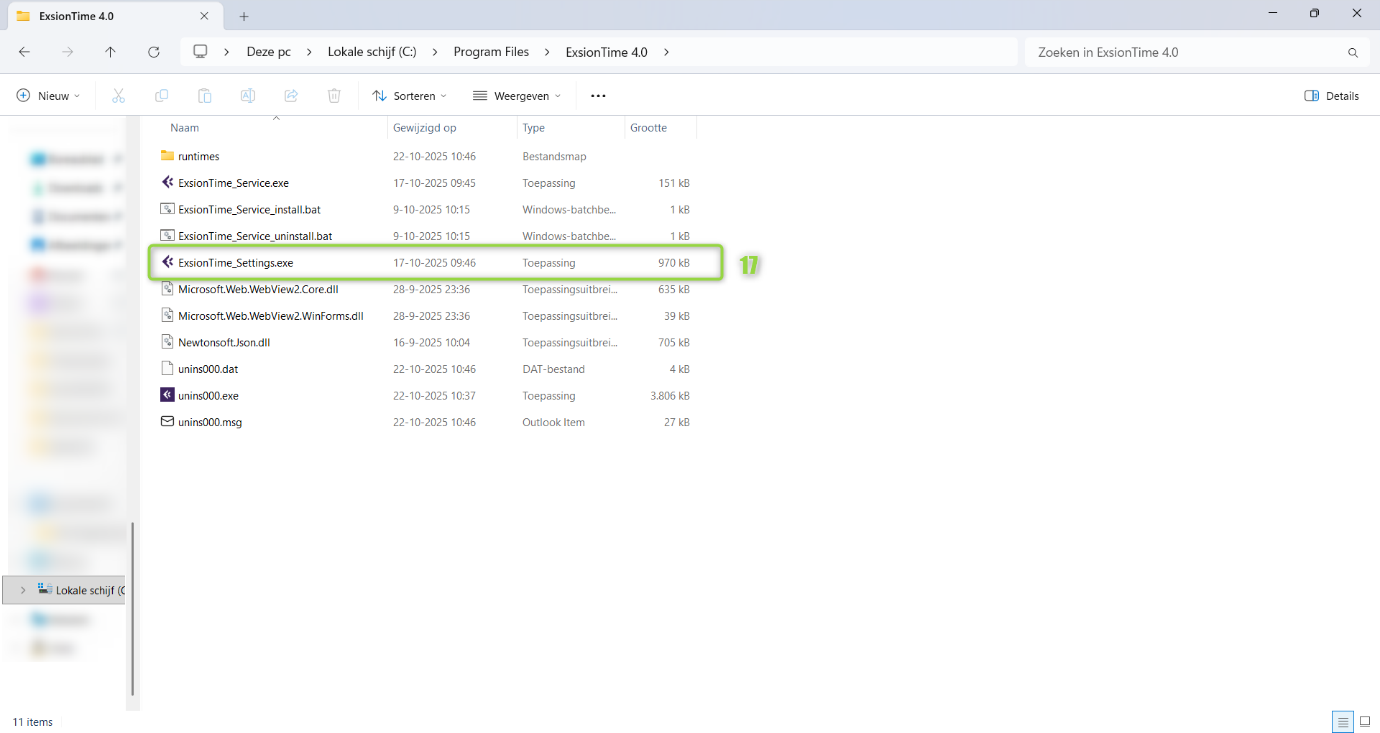Click the DAT-bestand type cell
Screen dimensions: 1380x733
tap(553, 369)
